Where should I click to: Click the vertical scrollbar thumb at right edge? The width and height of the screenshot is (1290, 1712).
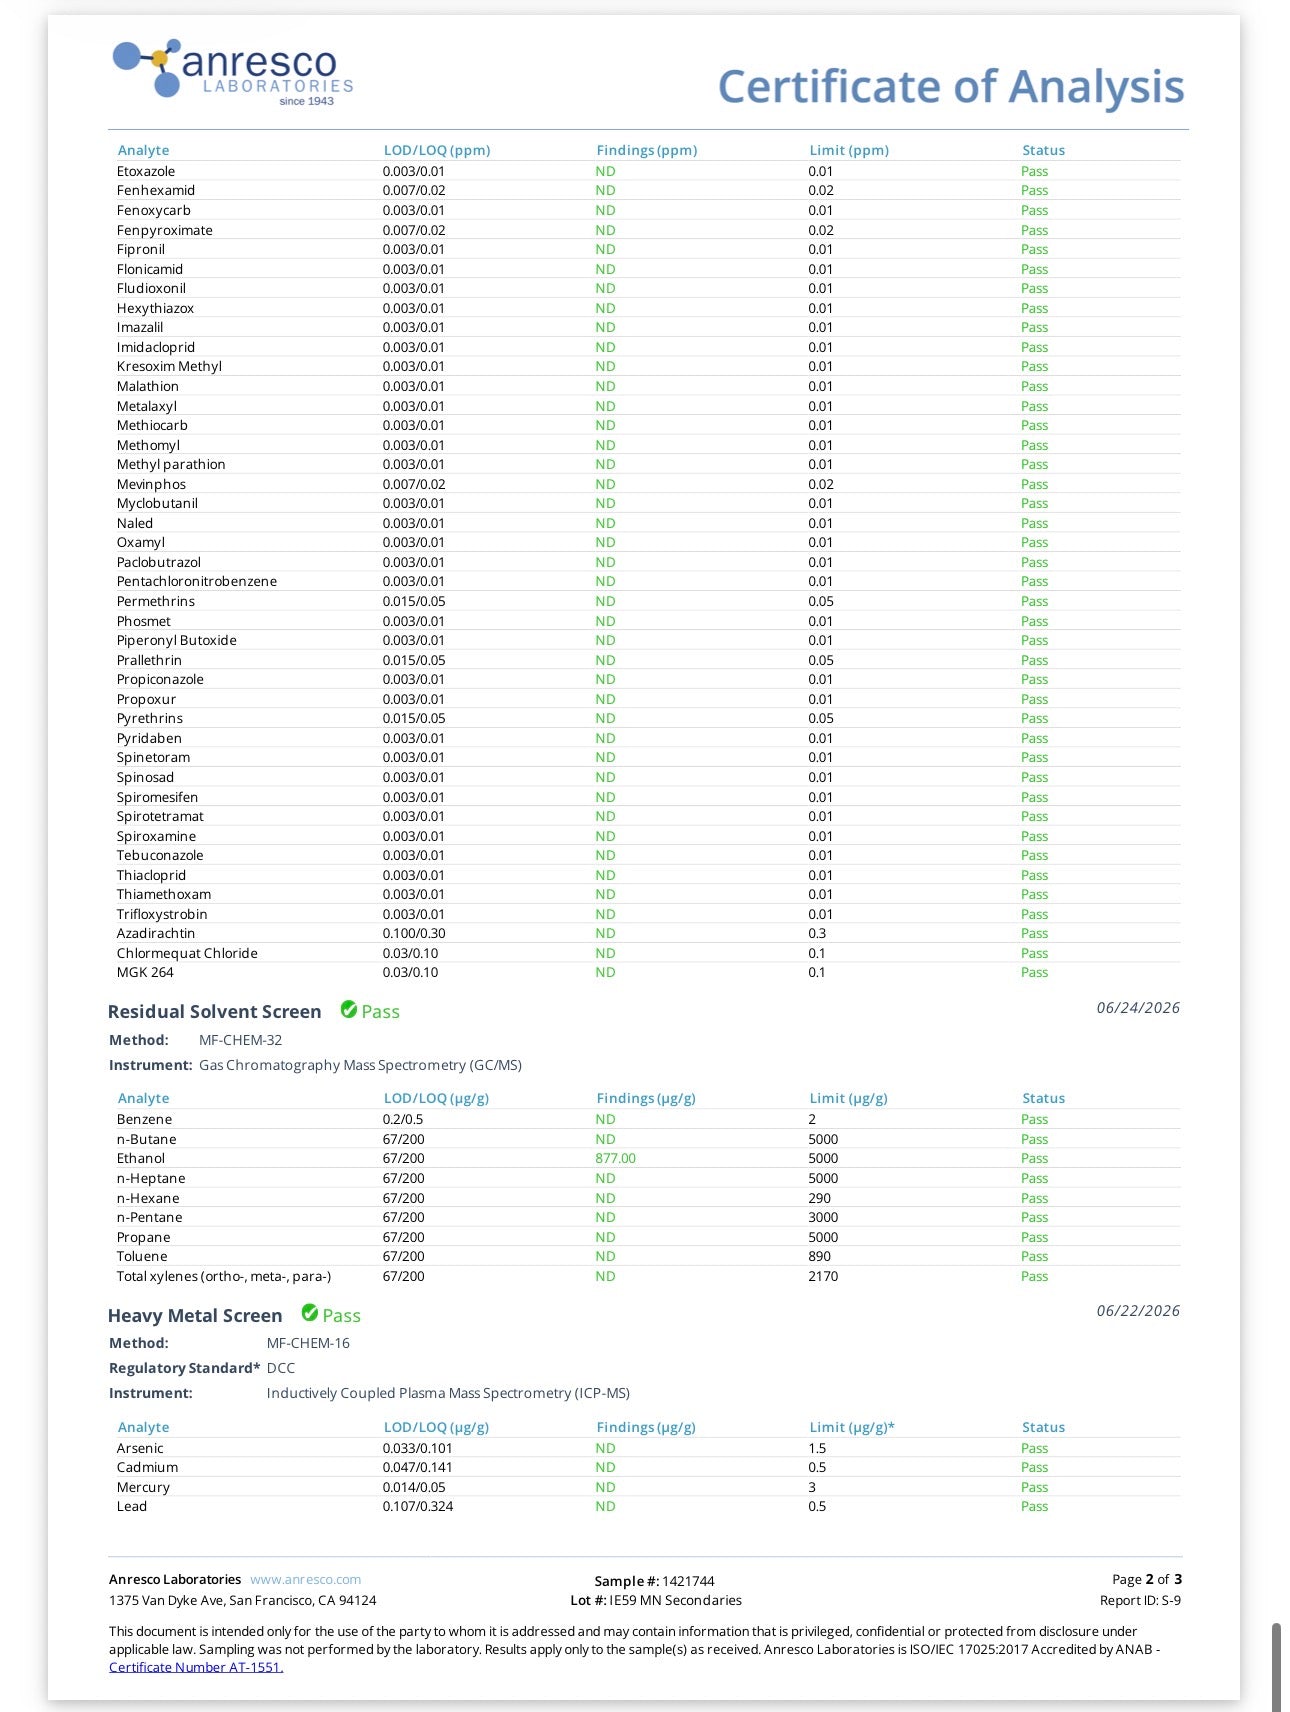click(1276, 1667)
